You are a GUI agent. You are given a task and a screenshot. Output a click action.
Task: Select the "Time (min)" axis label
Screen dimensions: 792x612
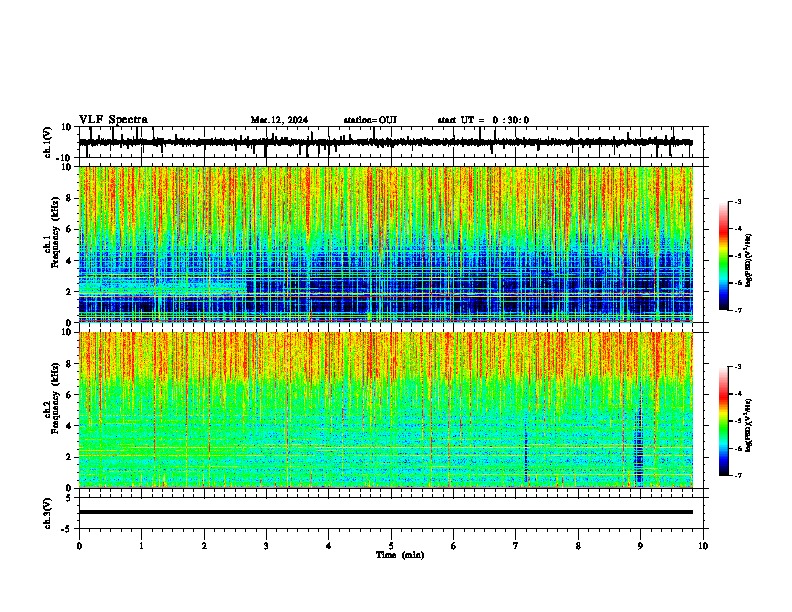click(x=400, y=555)
